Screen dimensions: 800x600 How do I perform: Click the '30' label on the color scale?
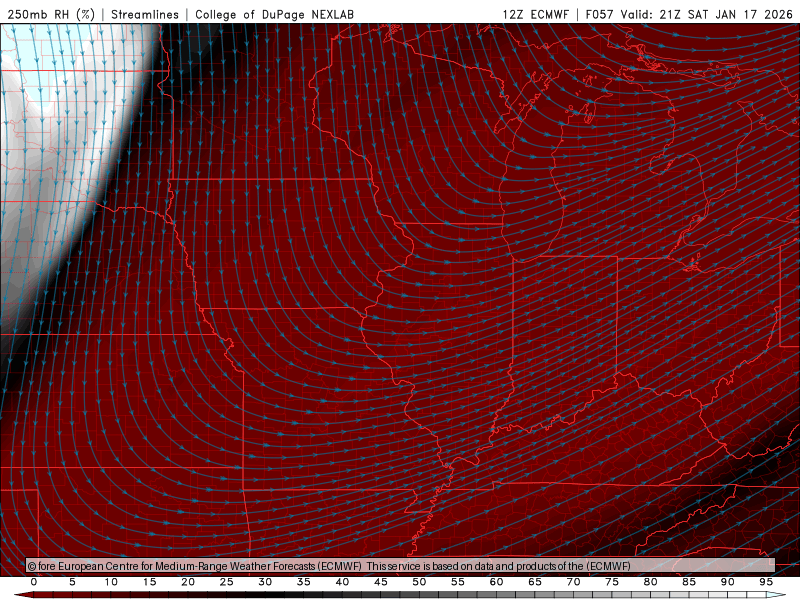coord(265,582)
